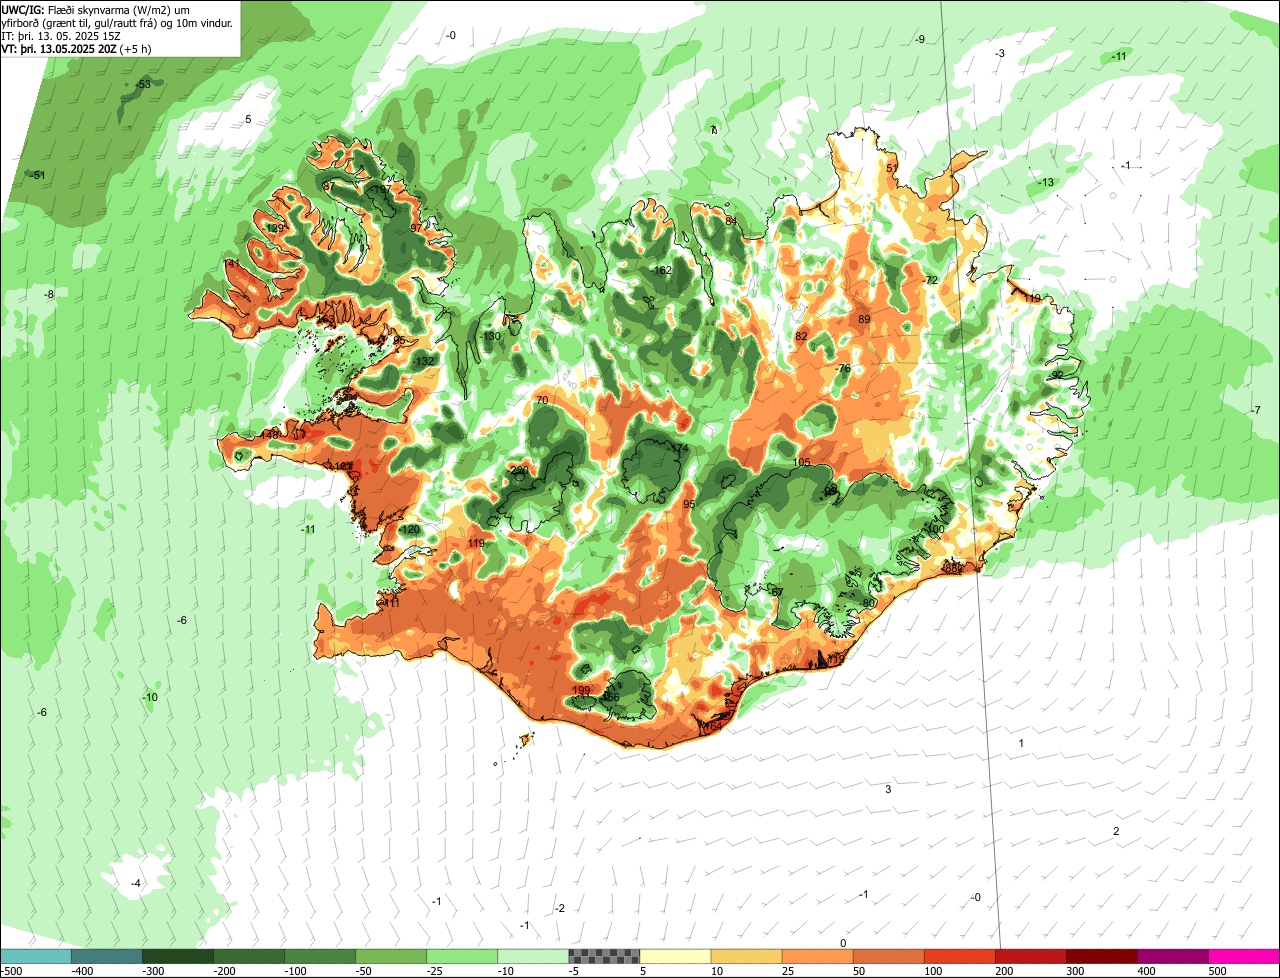Select the '199' value on the map
This screenshot has width=1280, height=978.
pos(581,690)
